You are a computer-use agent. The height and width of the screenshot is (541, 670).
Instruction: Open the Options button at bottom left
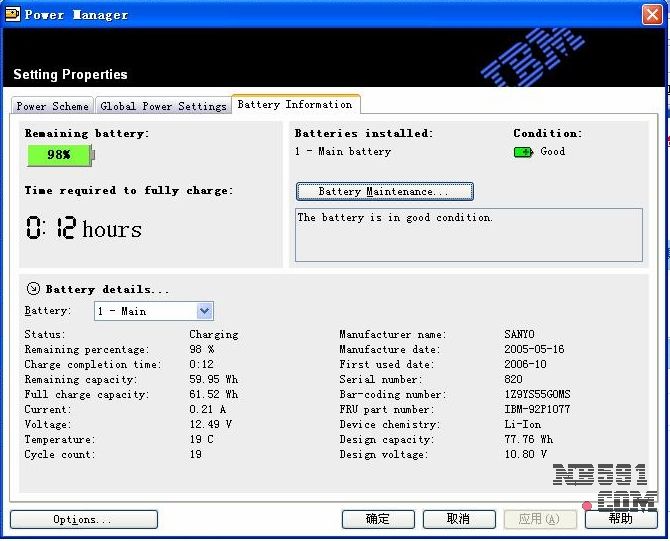click(83, 520)
